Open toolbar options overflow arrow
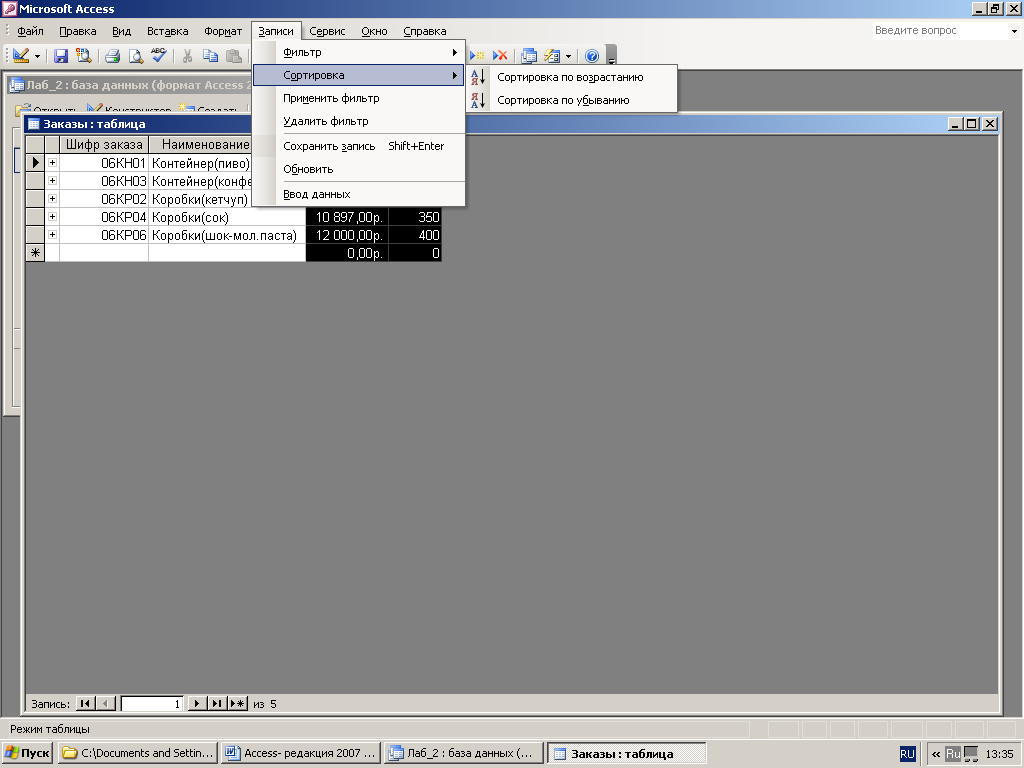This screenshot has width=1024, height=768. pos(611,56)
